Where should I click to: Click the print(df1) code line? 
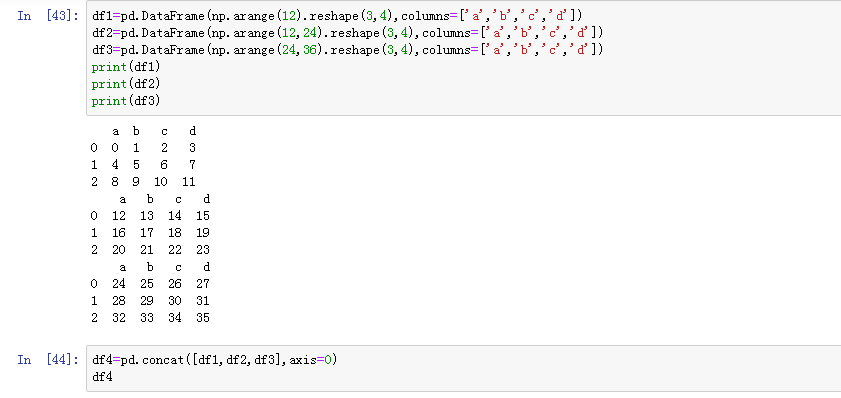pyautogui.click(x=126, y=67)
